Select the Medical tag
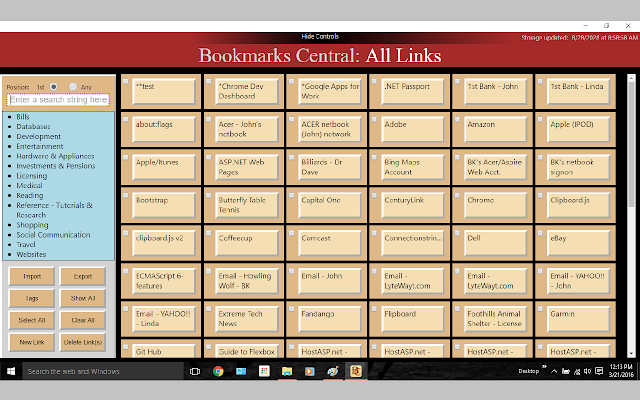640x400 pixels. [x=29, y=185]
